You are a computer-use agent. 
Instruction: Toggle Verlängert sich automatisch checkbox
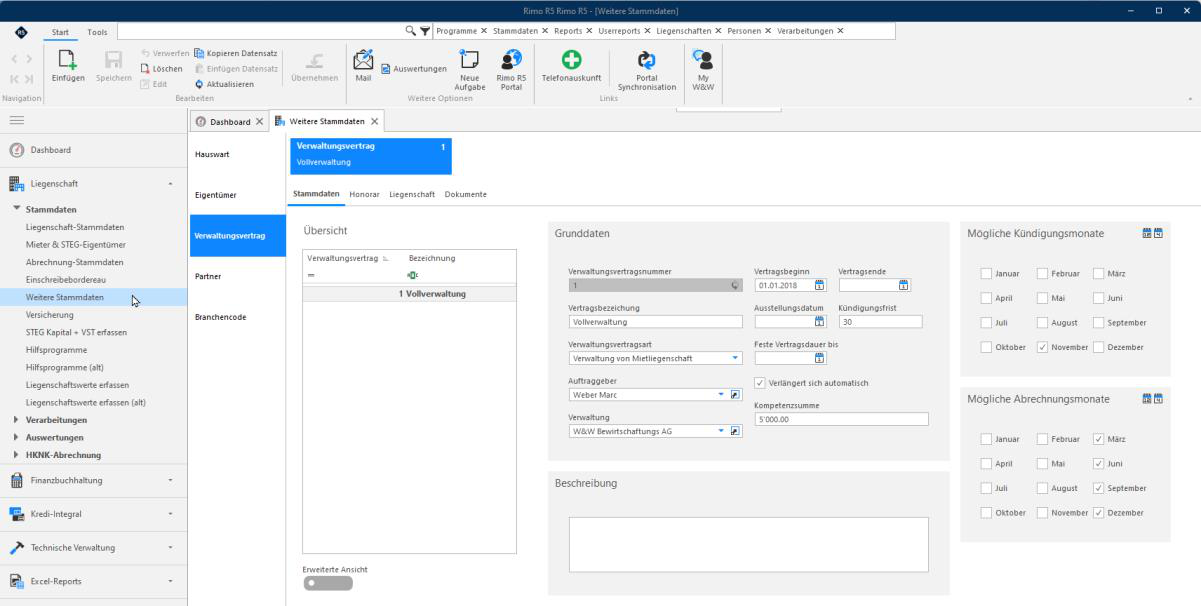pyautogui.click(x=760, y=383)
